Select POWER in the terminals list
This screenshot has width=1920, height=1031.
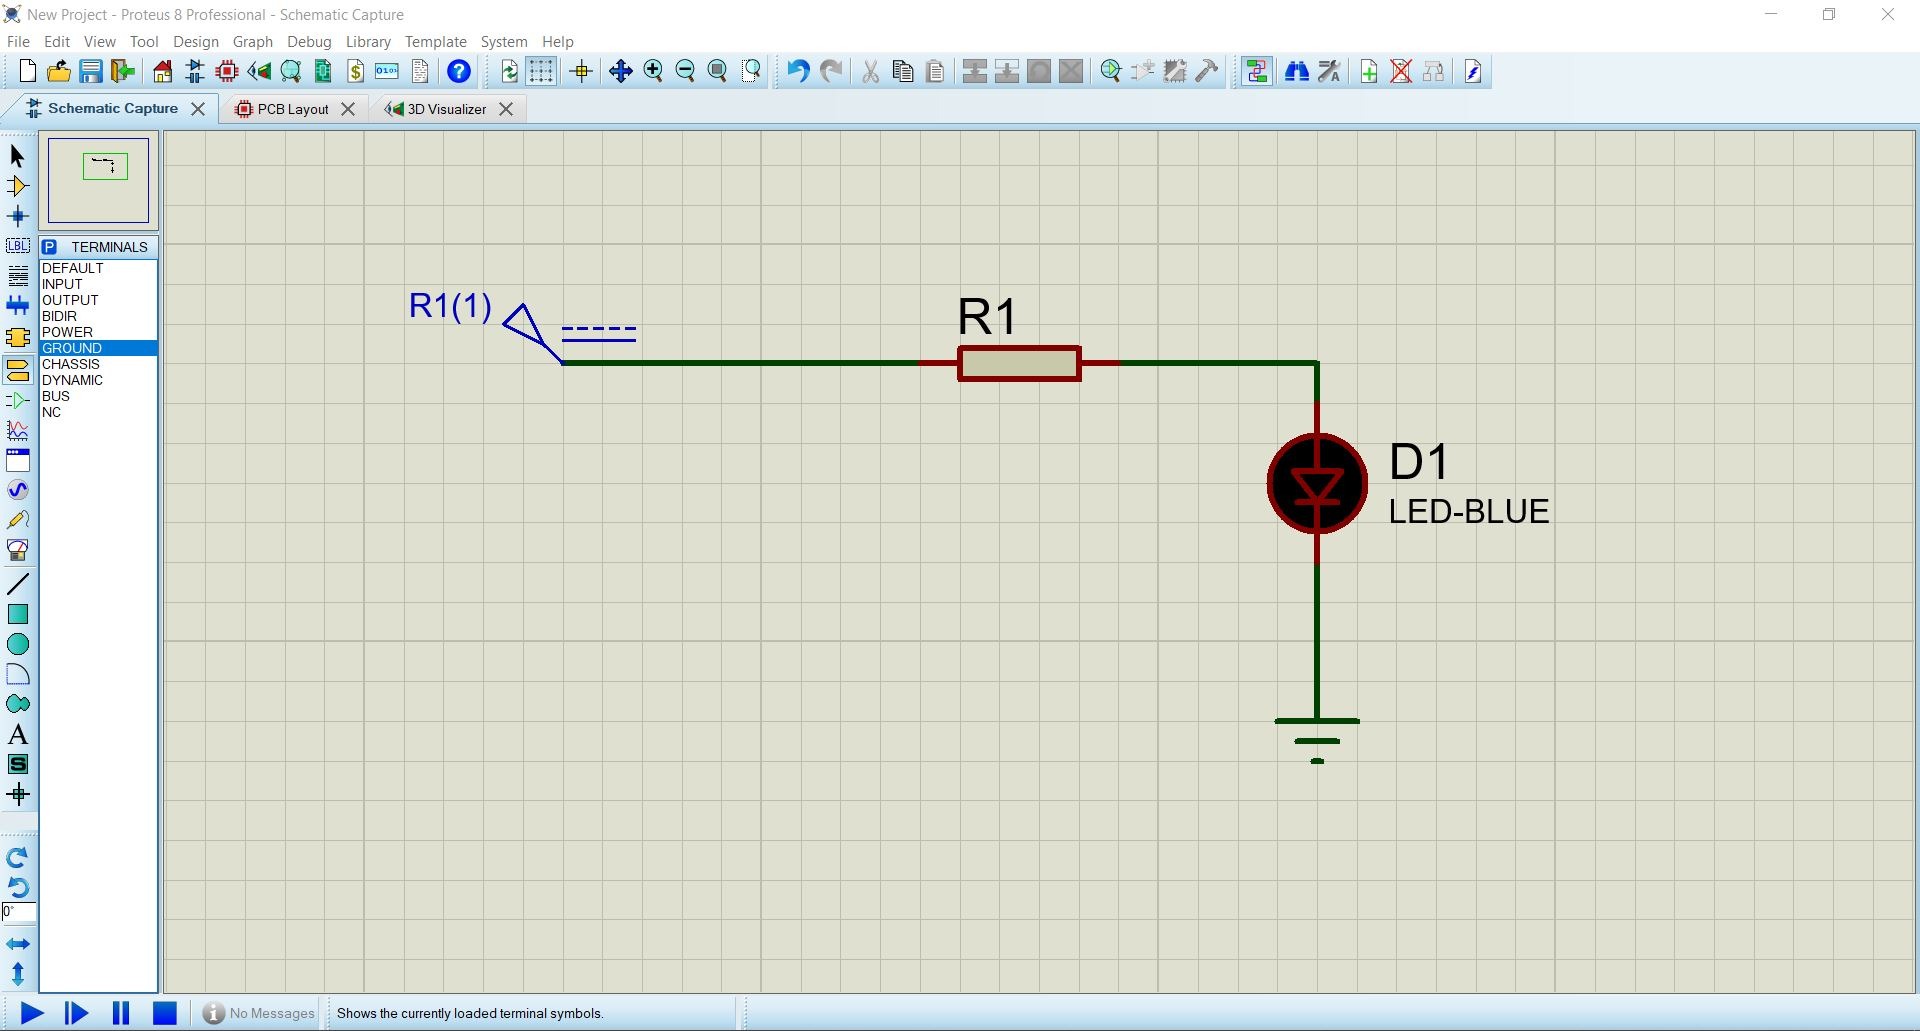pyautogui.click(x=67, y=332)
